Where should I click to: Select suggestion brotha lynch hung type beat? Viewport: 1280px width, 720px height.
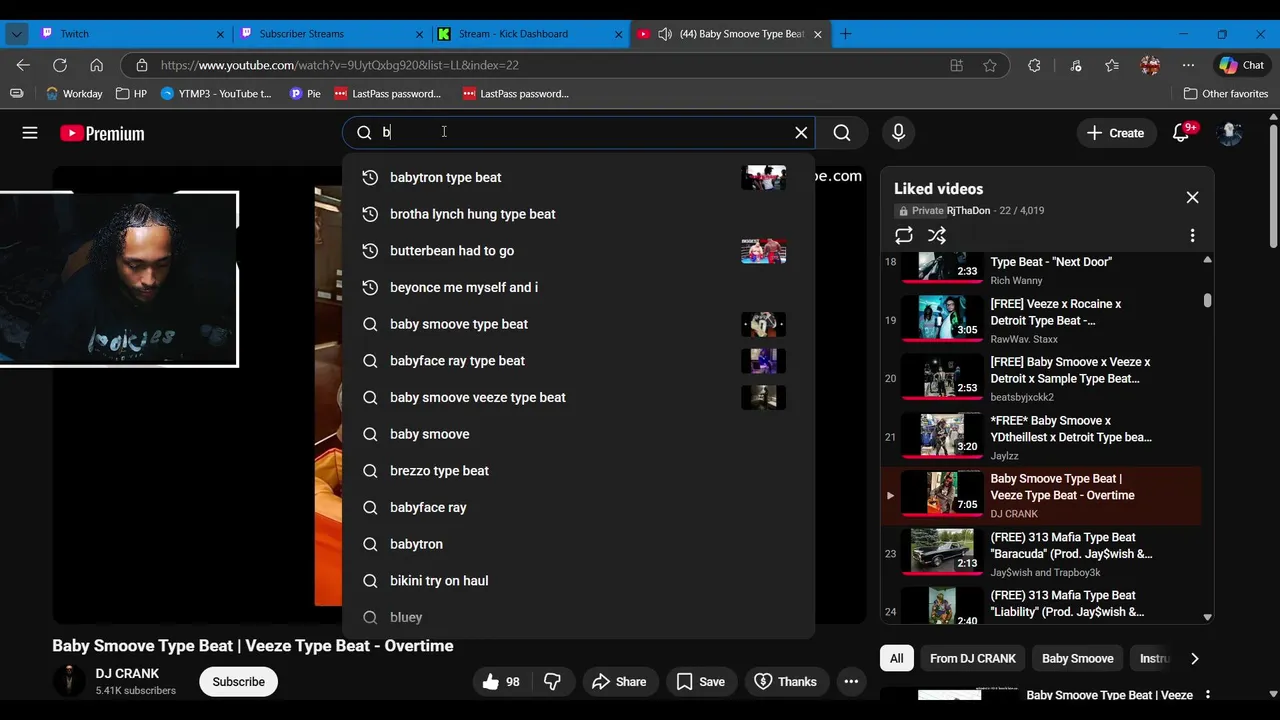point(578,214)
